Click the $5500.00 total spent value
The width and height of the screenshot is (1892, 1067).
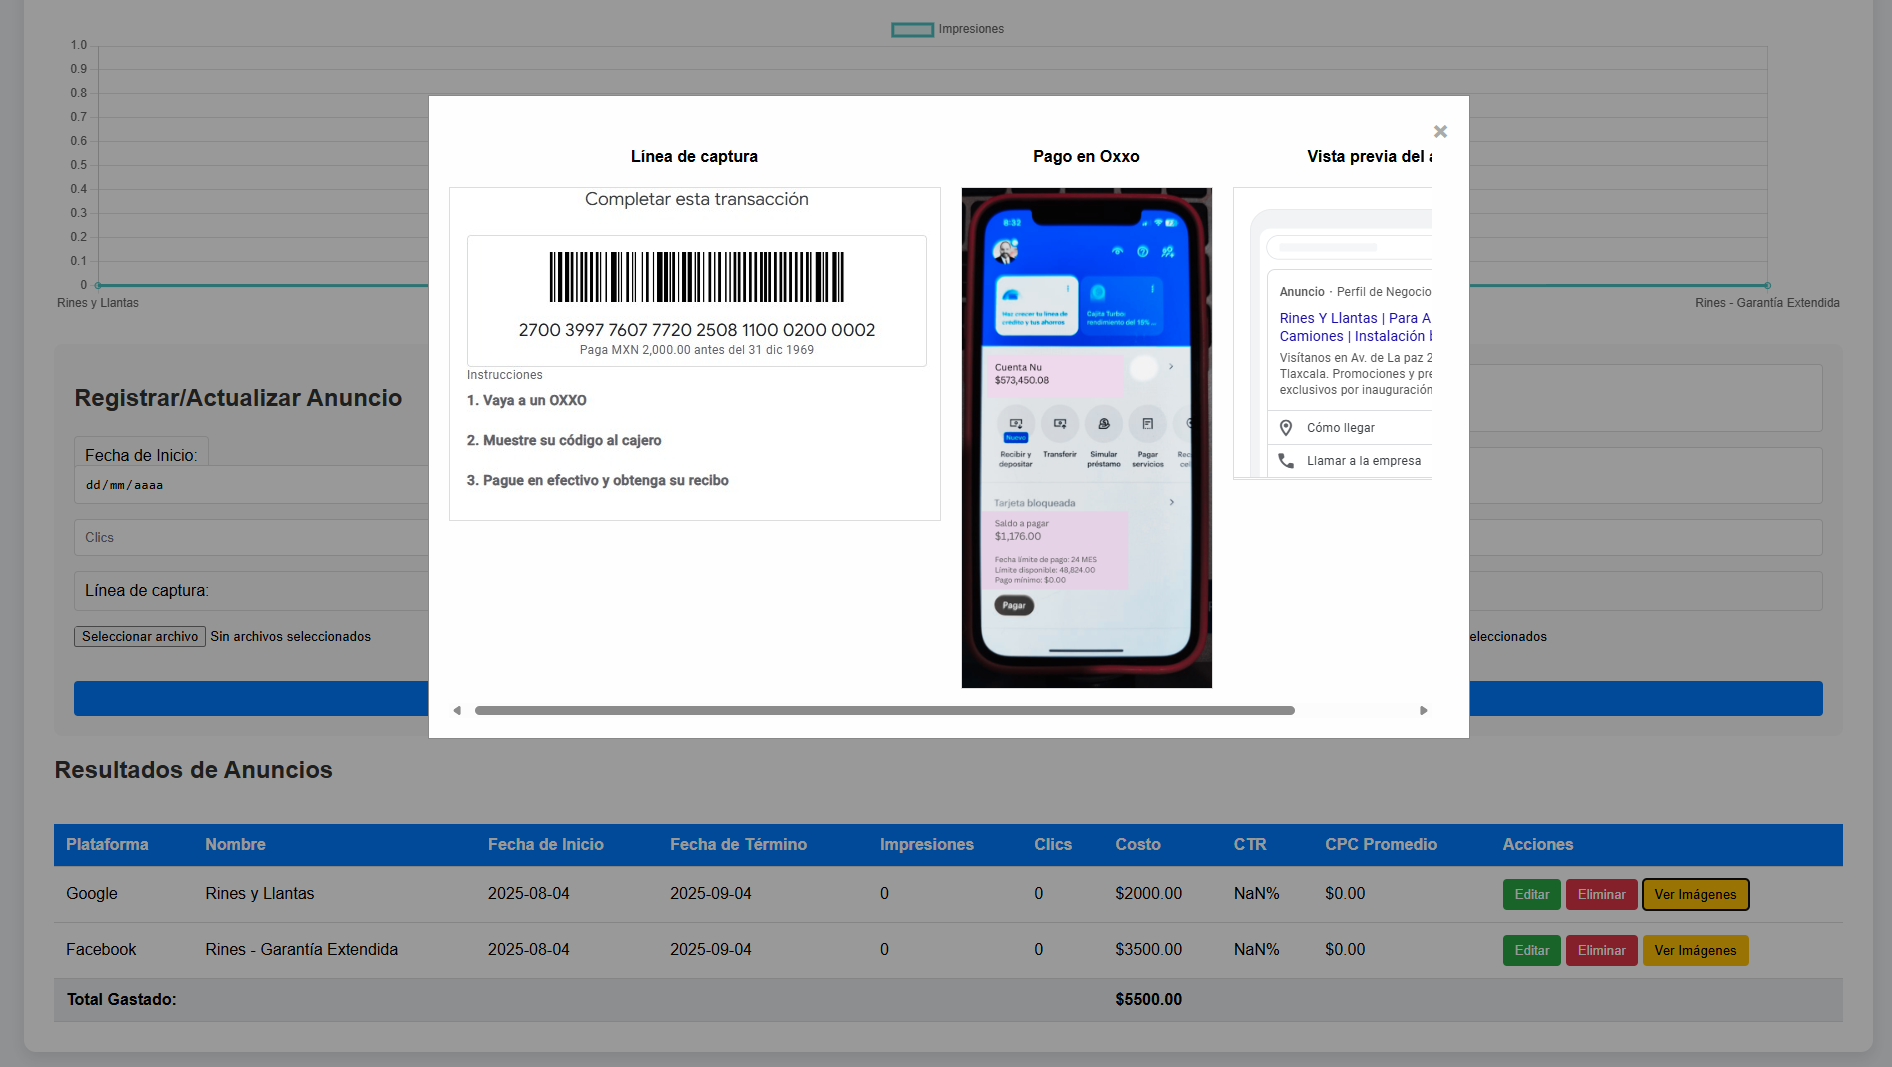coord(1149,1000)
